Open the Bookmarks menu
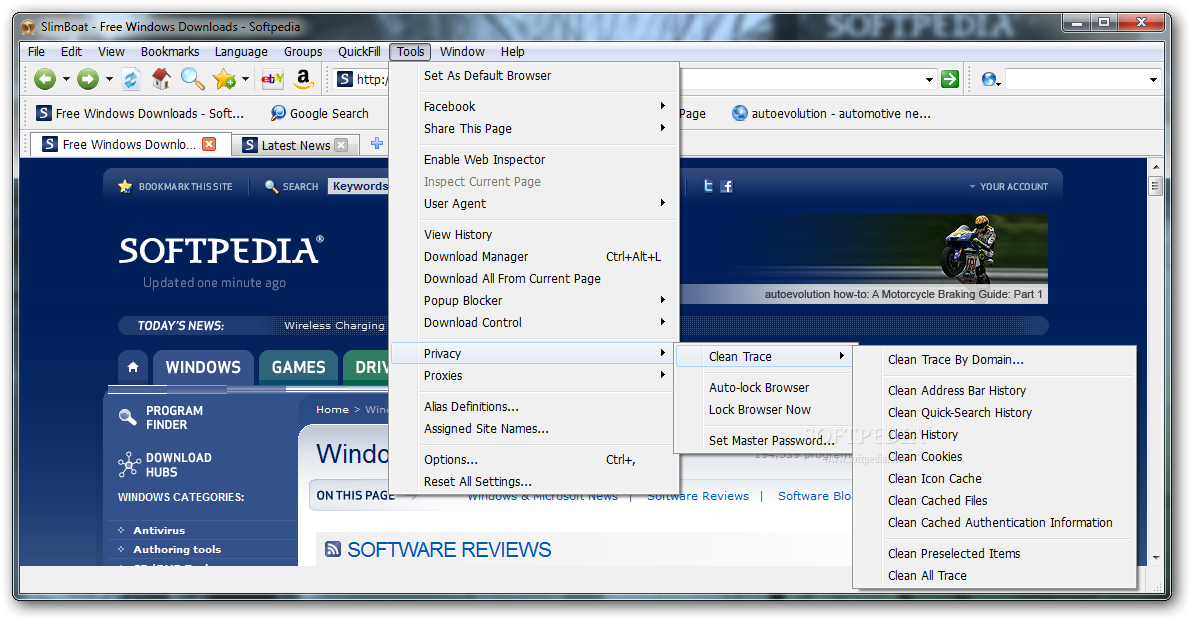1192x621 pixels. (x=170, y=52)
